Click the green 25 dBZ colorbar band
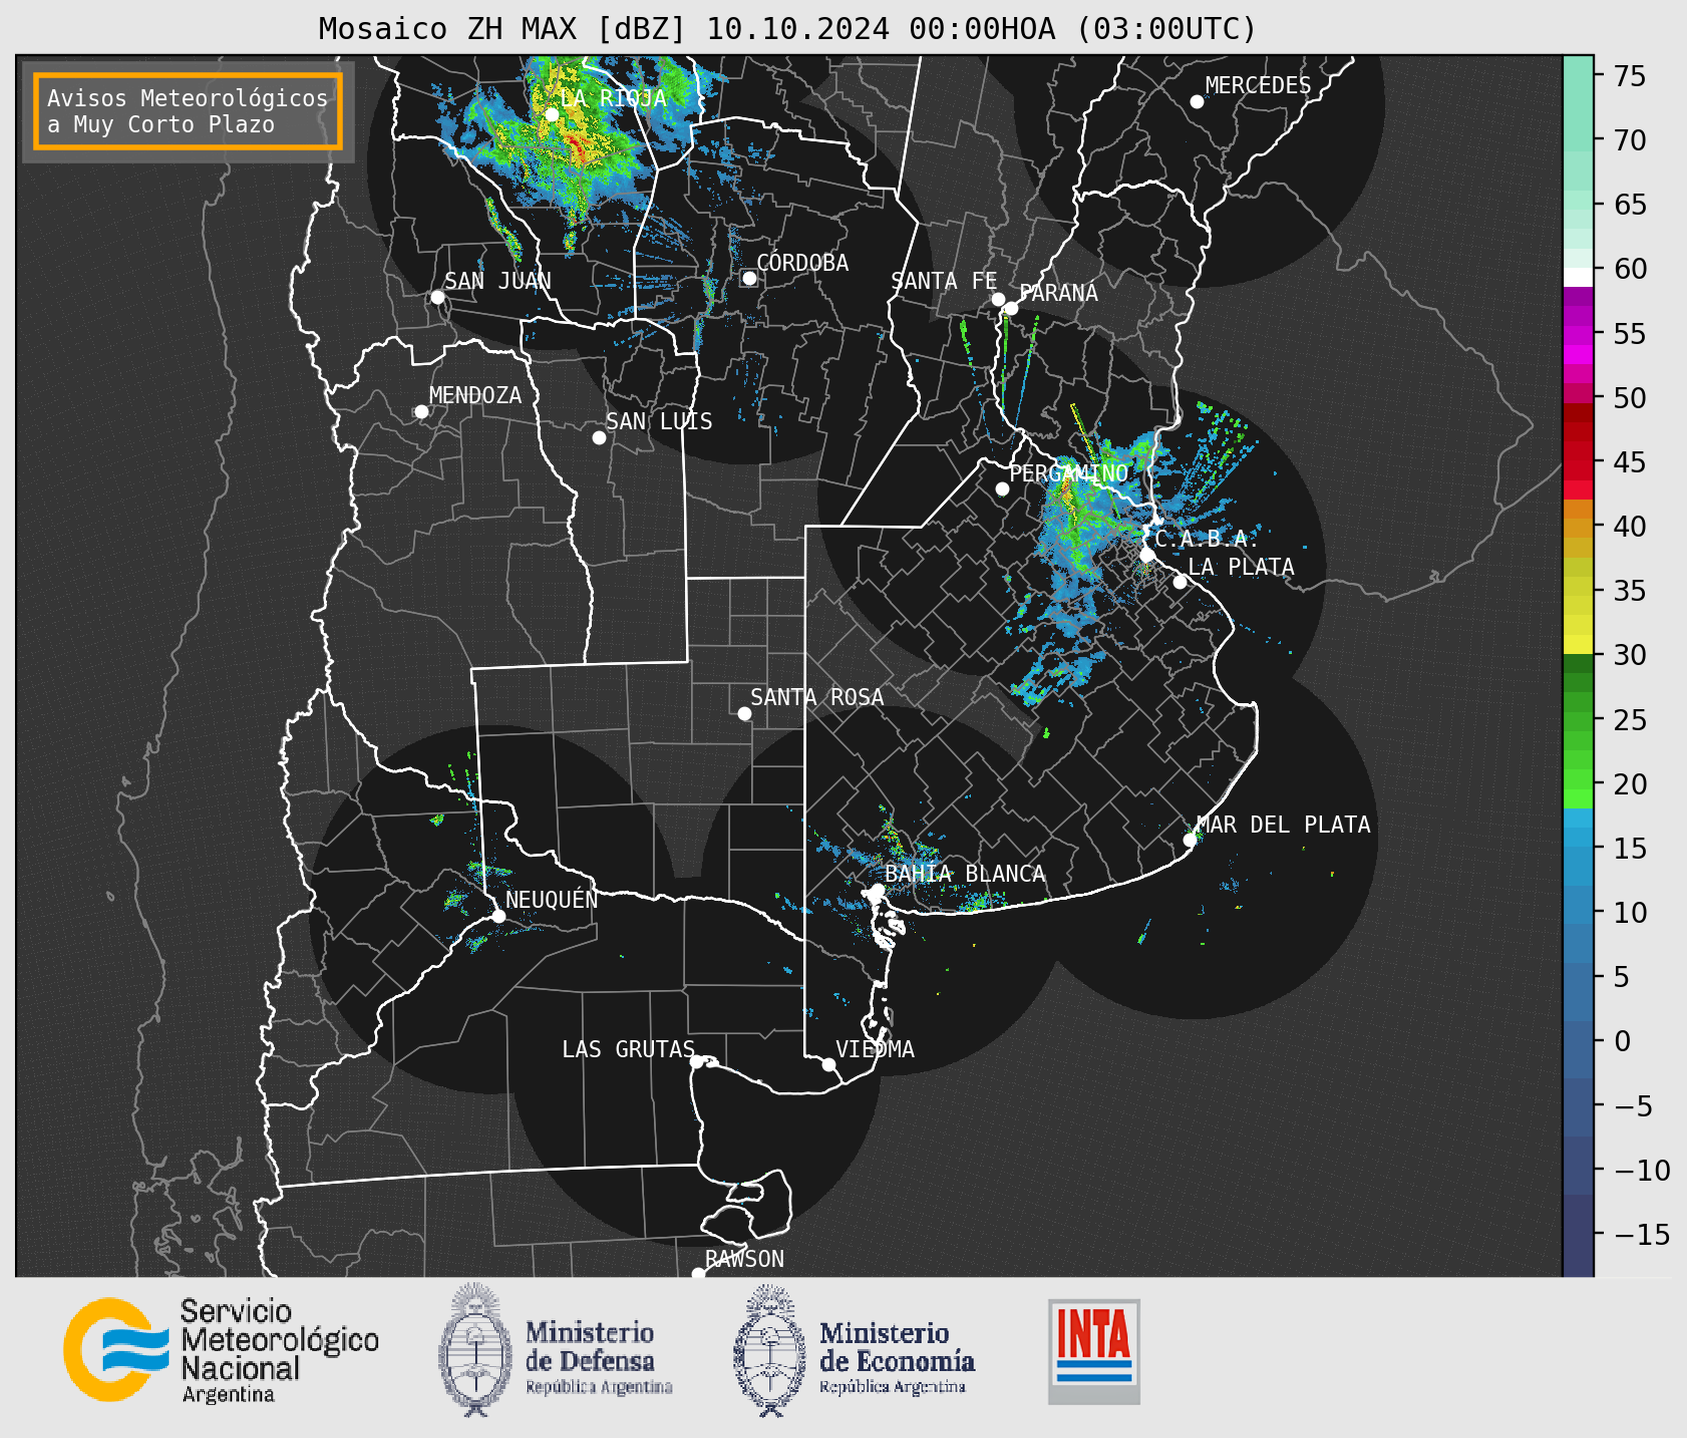 pos(1578,719)
